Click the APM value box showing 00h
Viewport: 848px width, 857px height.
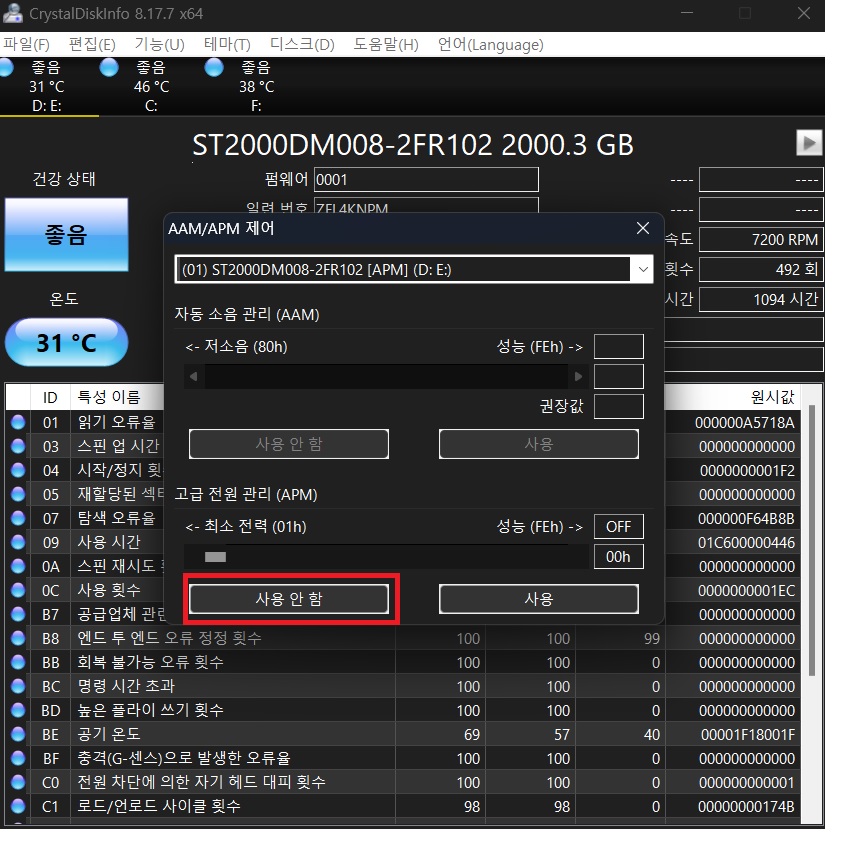[619, 557]
